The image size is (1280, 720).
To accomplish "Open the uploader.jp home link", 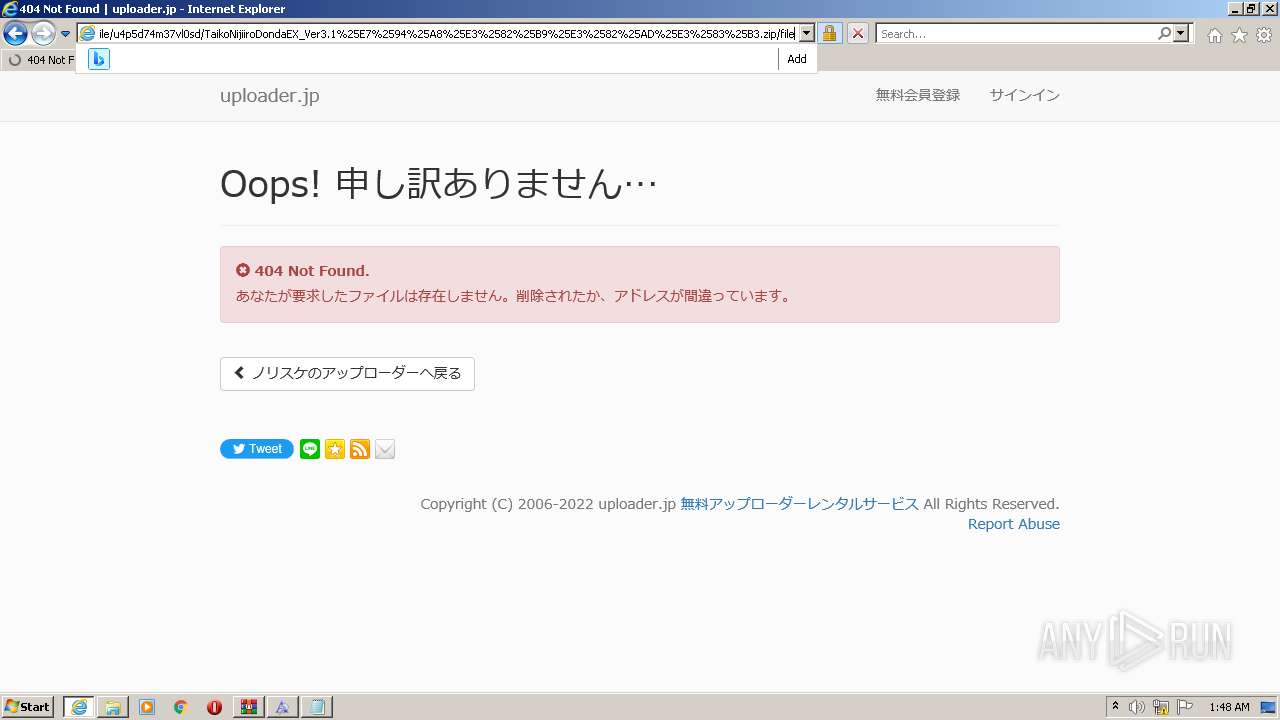I will point(270,96).
